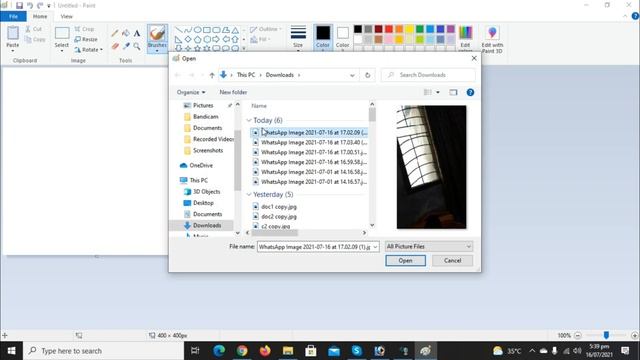This screenshot has height=360, width=640.
Task: Open Firefox from the taskbar
Action: pyautogui.click(x=265, y=351)
